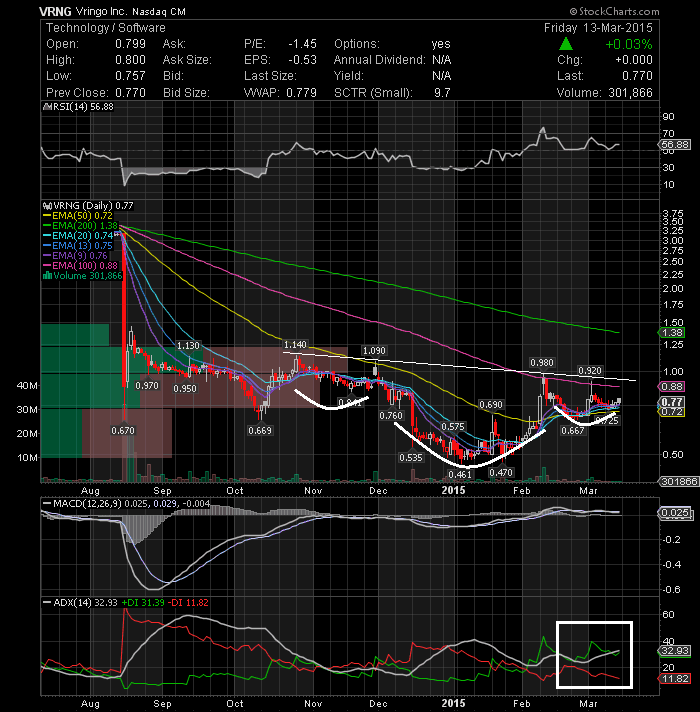700x712 pixels.
Task: Click the 0.760 price label
Action: pos(391,415)
